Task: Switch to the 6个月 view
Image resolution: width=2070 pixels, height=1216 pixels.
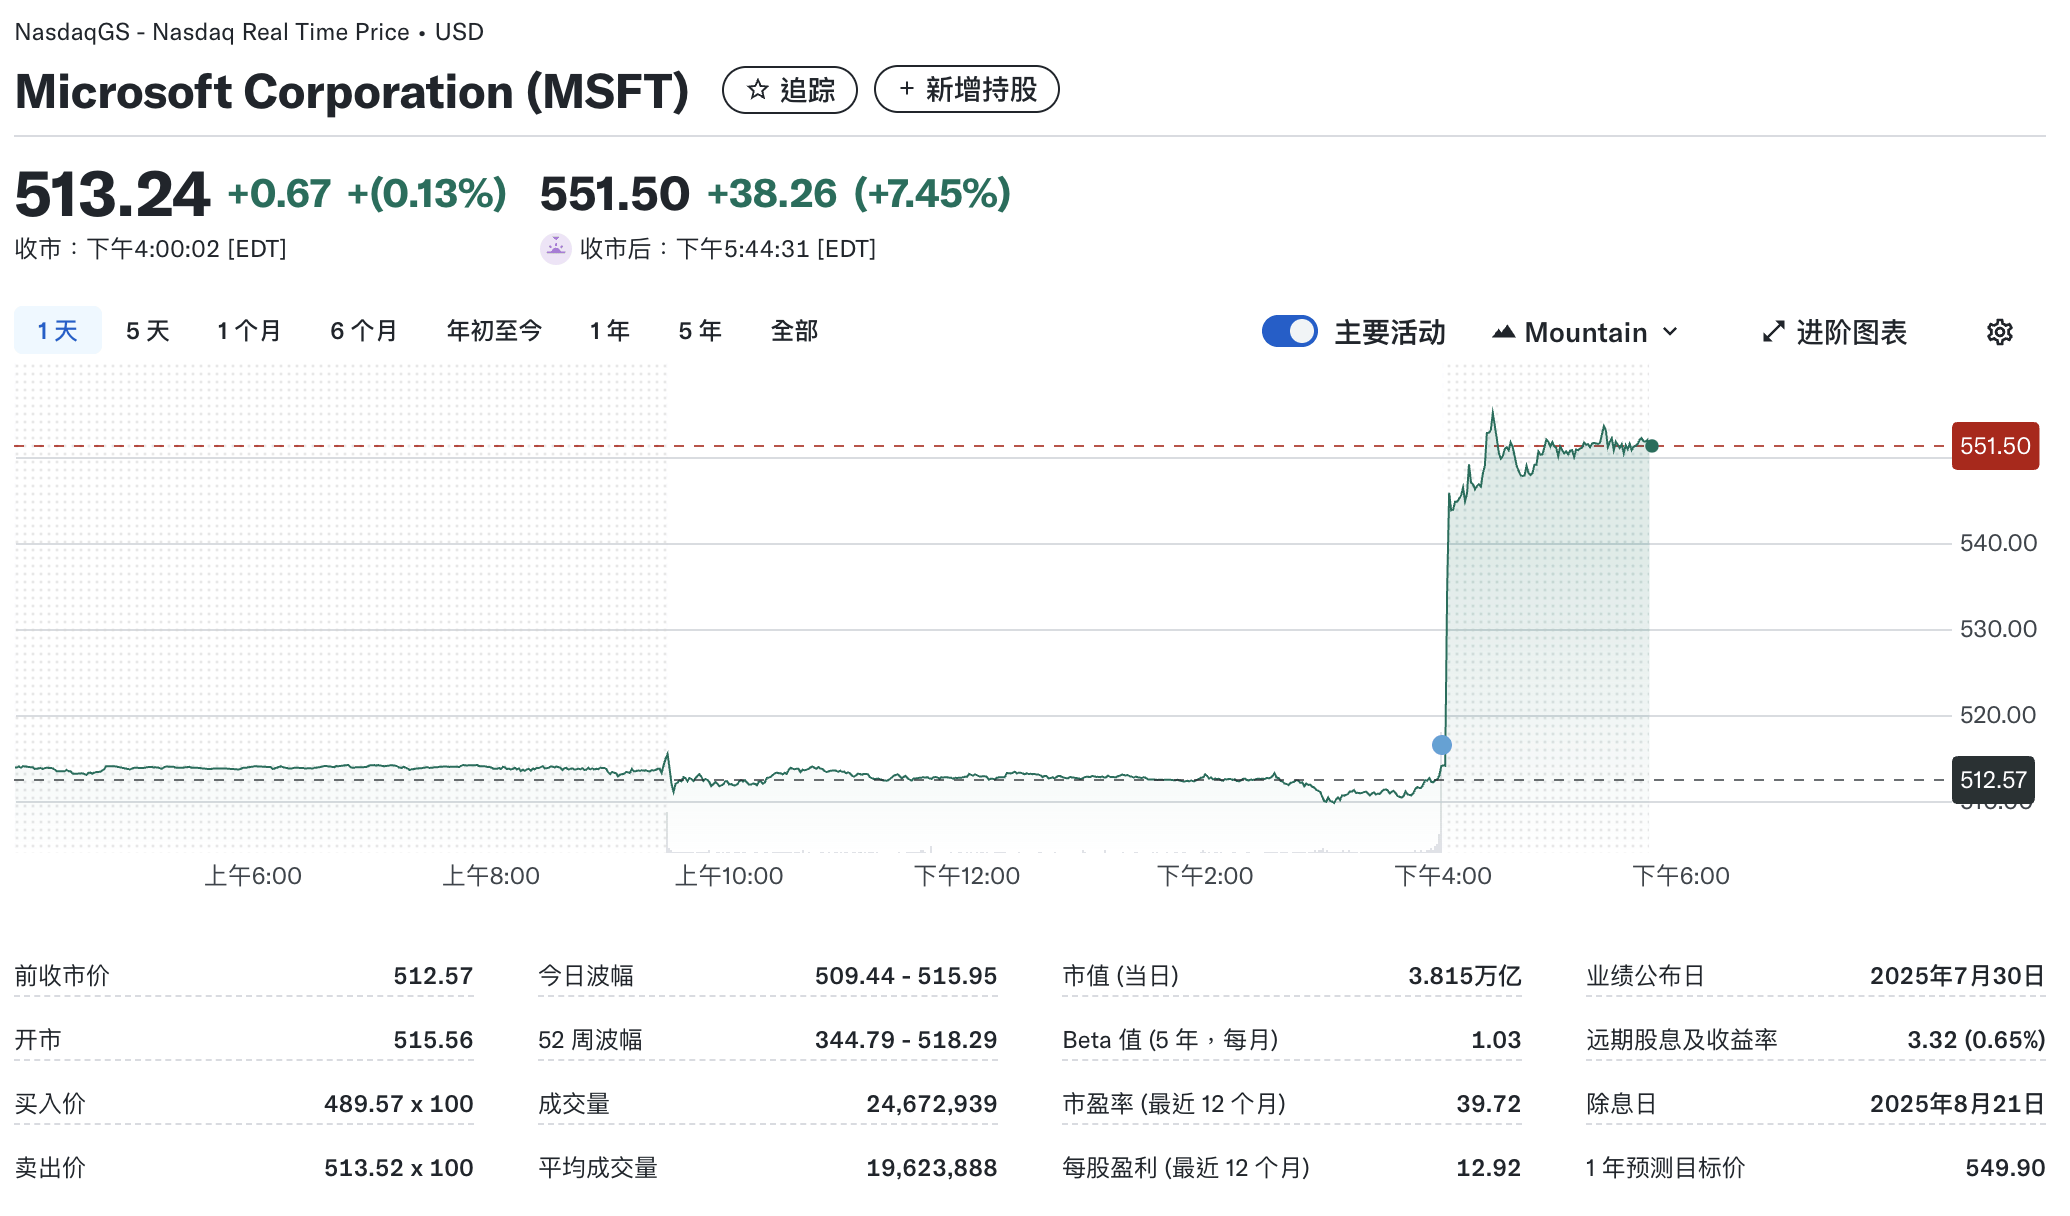Action: (363, 330)
